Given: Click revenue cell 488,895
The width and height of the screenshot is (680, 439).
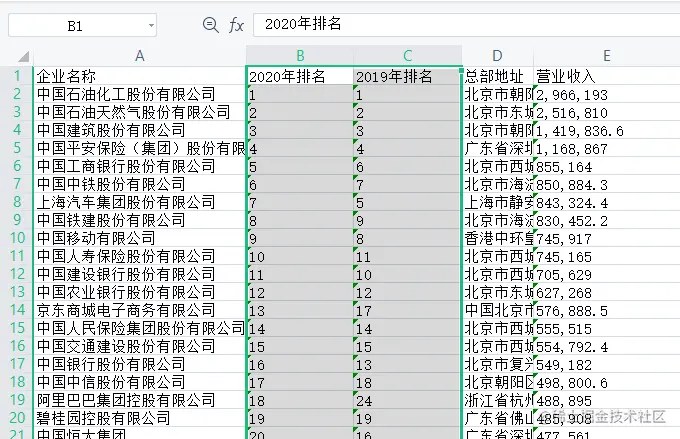Looking at the screenshot, I should (607, 400).
